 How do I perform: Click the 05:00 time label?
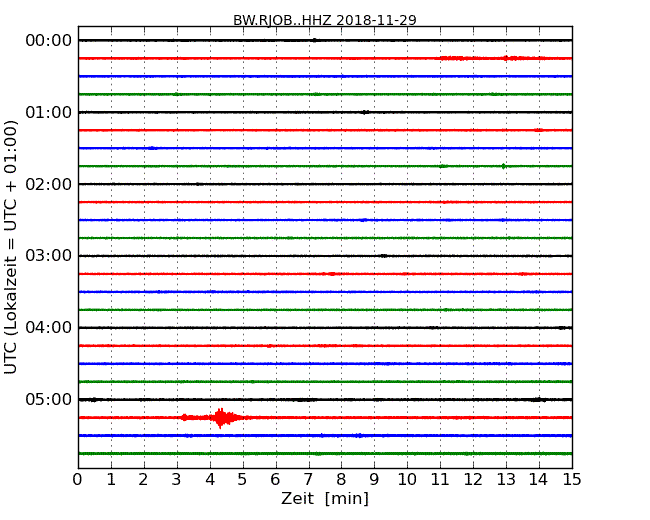pyautogui.click(x=49, y=399)
